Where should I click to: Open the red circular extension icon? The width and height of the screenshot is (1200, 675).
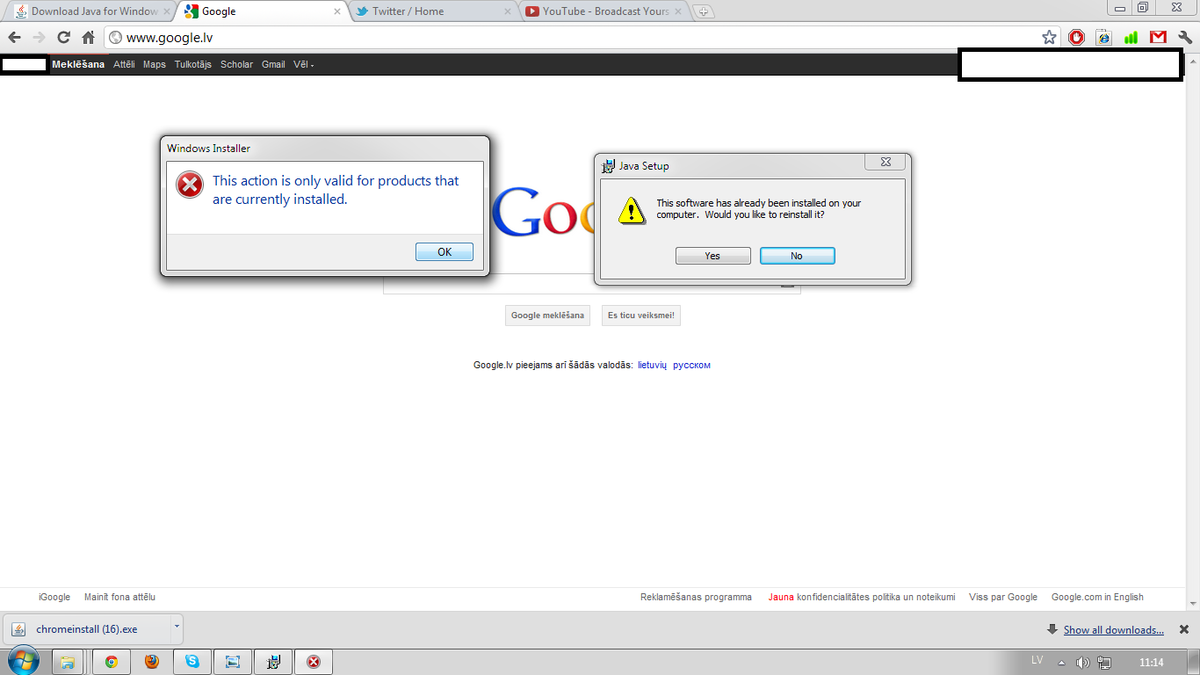click(1077, 38)
